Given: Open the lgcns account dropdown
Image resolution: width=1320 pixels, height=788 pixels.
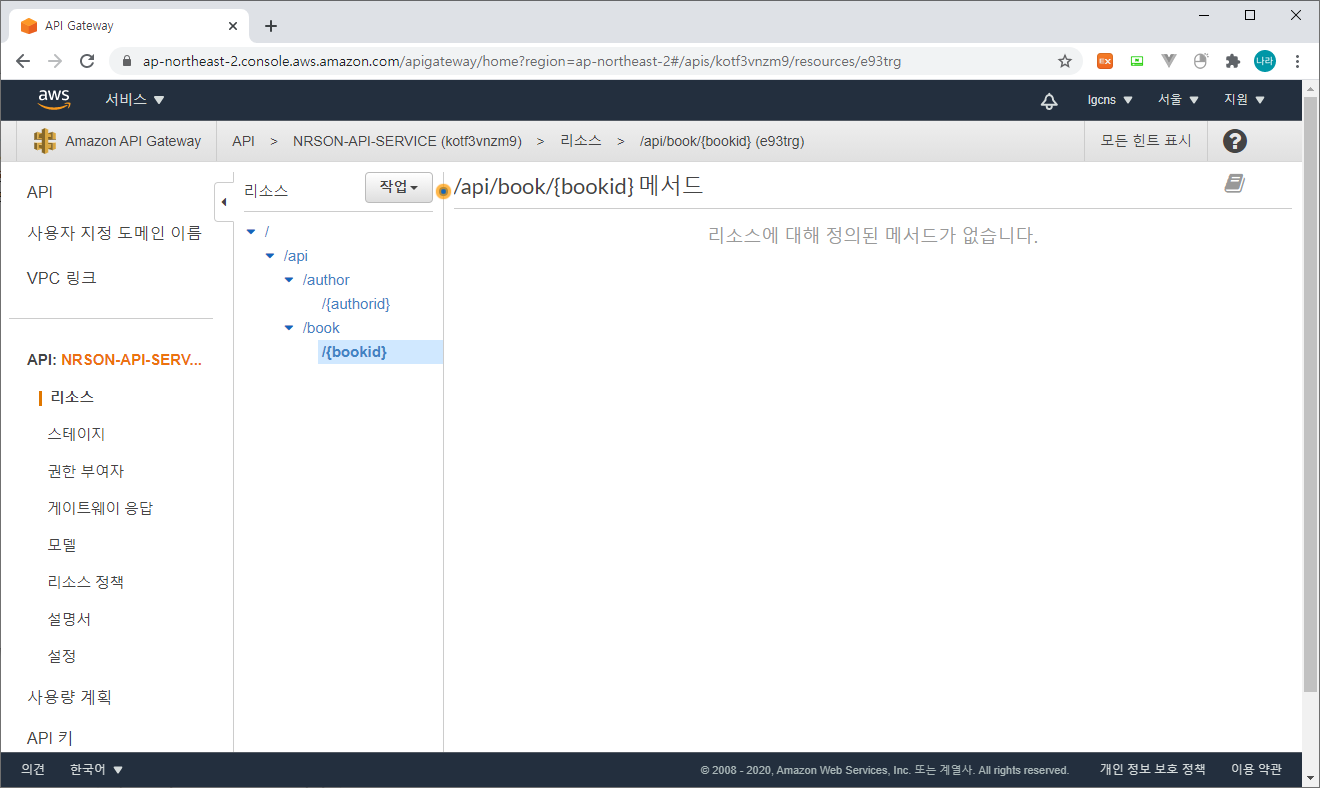Looking at the screenshot, I should pyautogui.click(x=1110, y=100).
